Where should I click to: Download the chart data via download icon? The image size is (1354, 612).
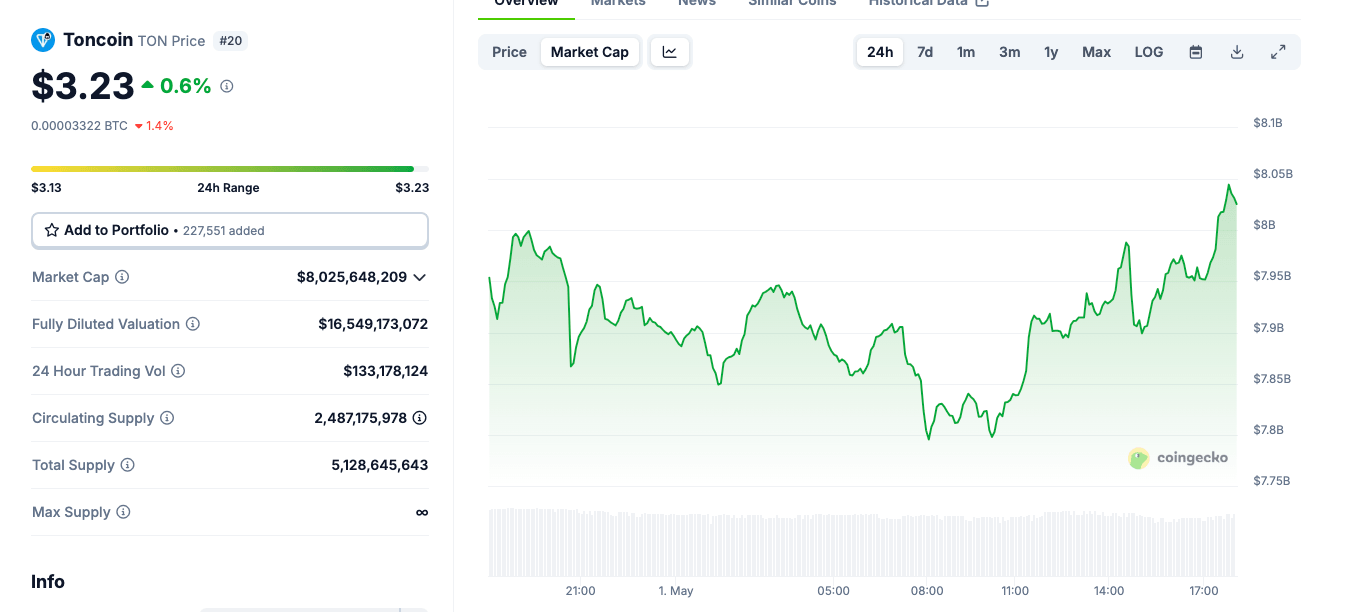(x=1237, y=51)
